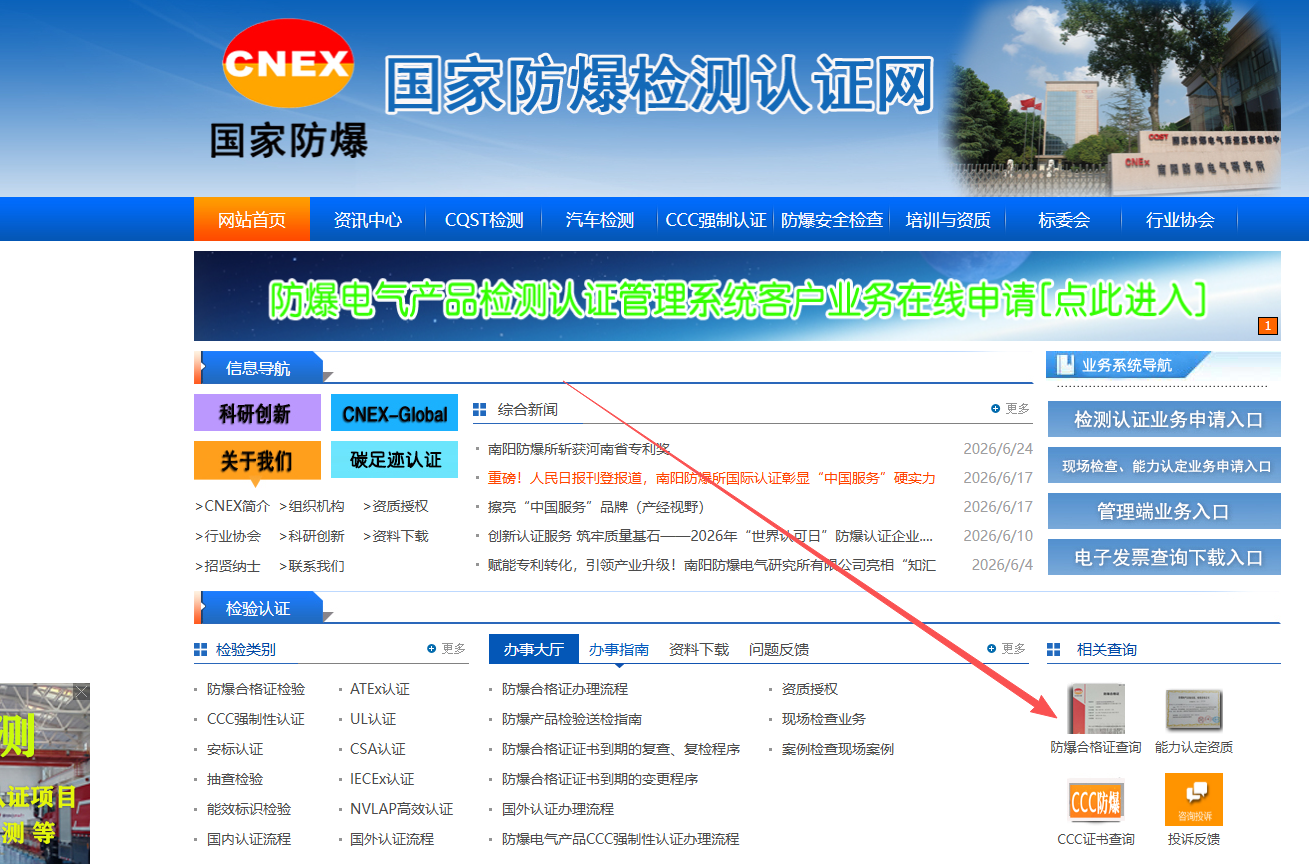Switch to 问题反馈 tab
Image resolution: width=1309 pixels, height=864 pixels.
779,649
